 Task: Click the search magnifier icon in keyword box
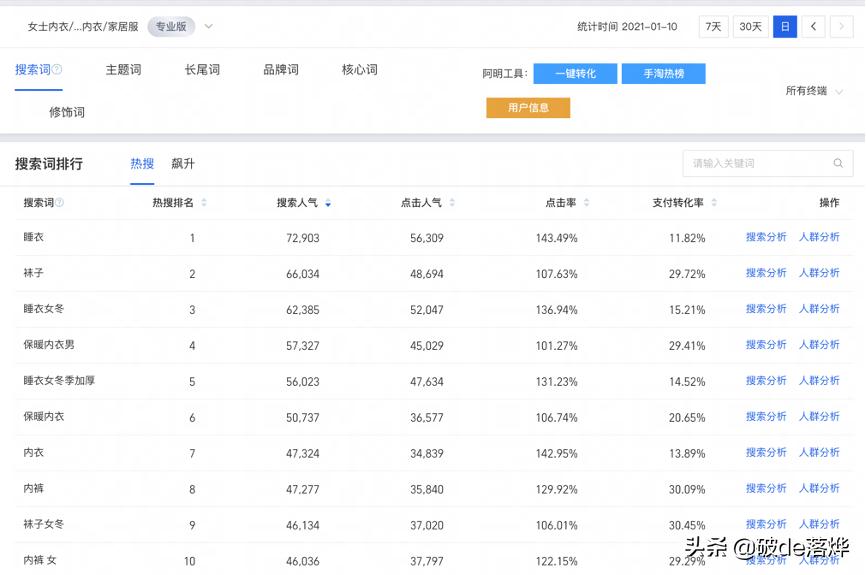click(838, 163)
